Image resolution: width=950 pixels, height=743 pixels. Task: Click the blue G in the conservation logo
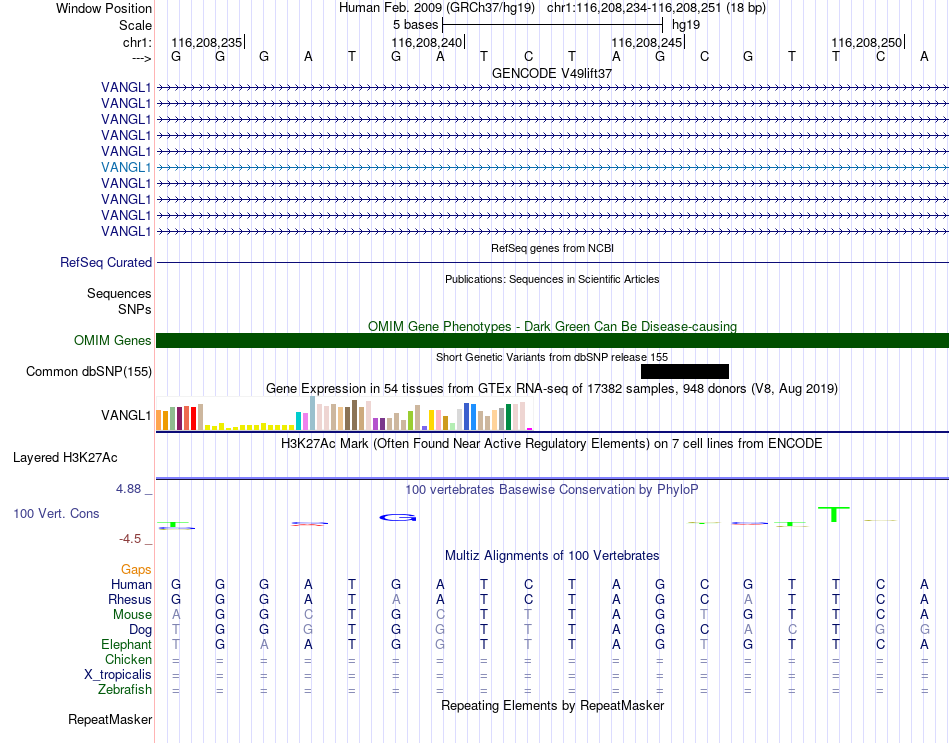coord(397,518)
